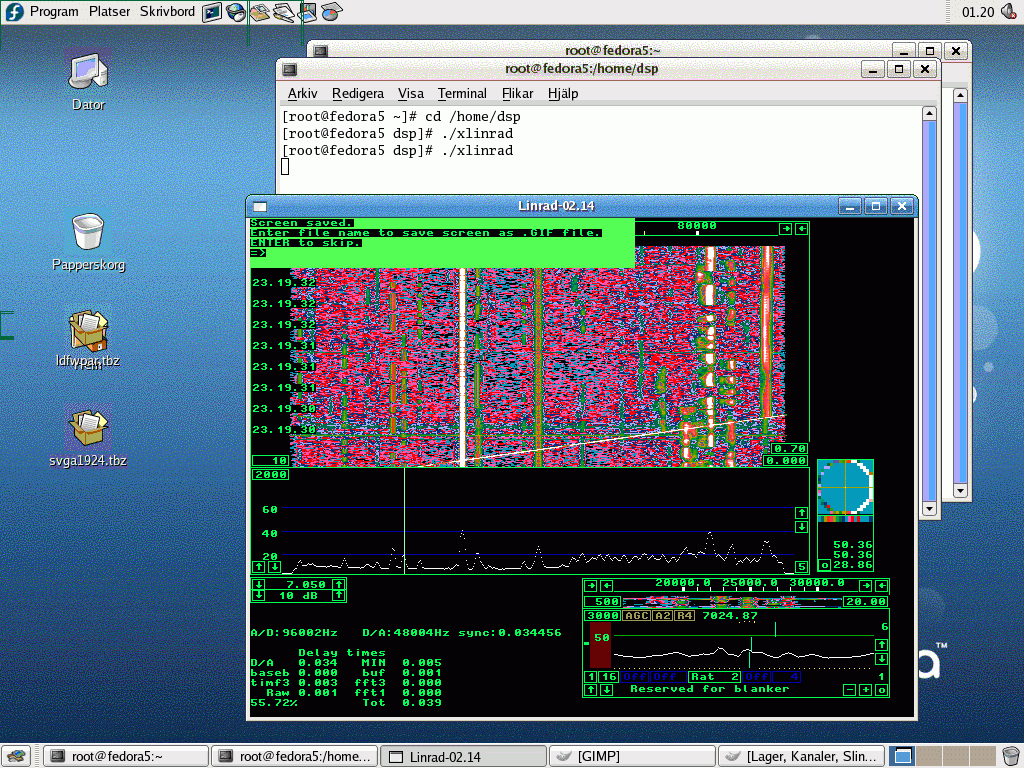Click the minus button in the baseband panel
This screenshot has height=768, width=1024.
coord(850,690)
